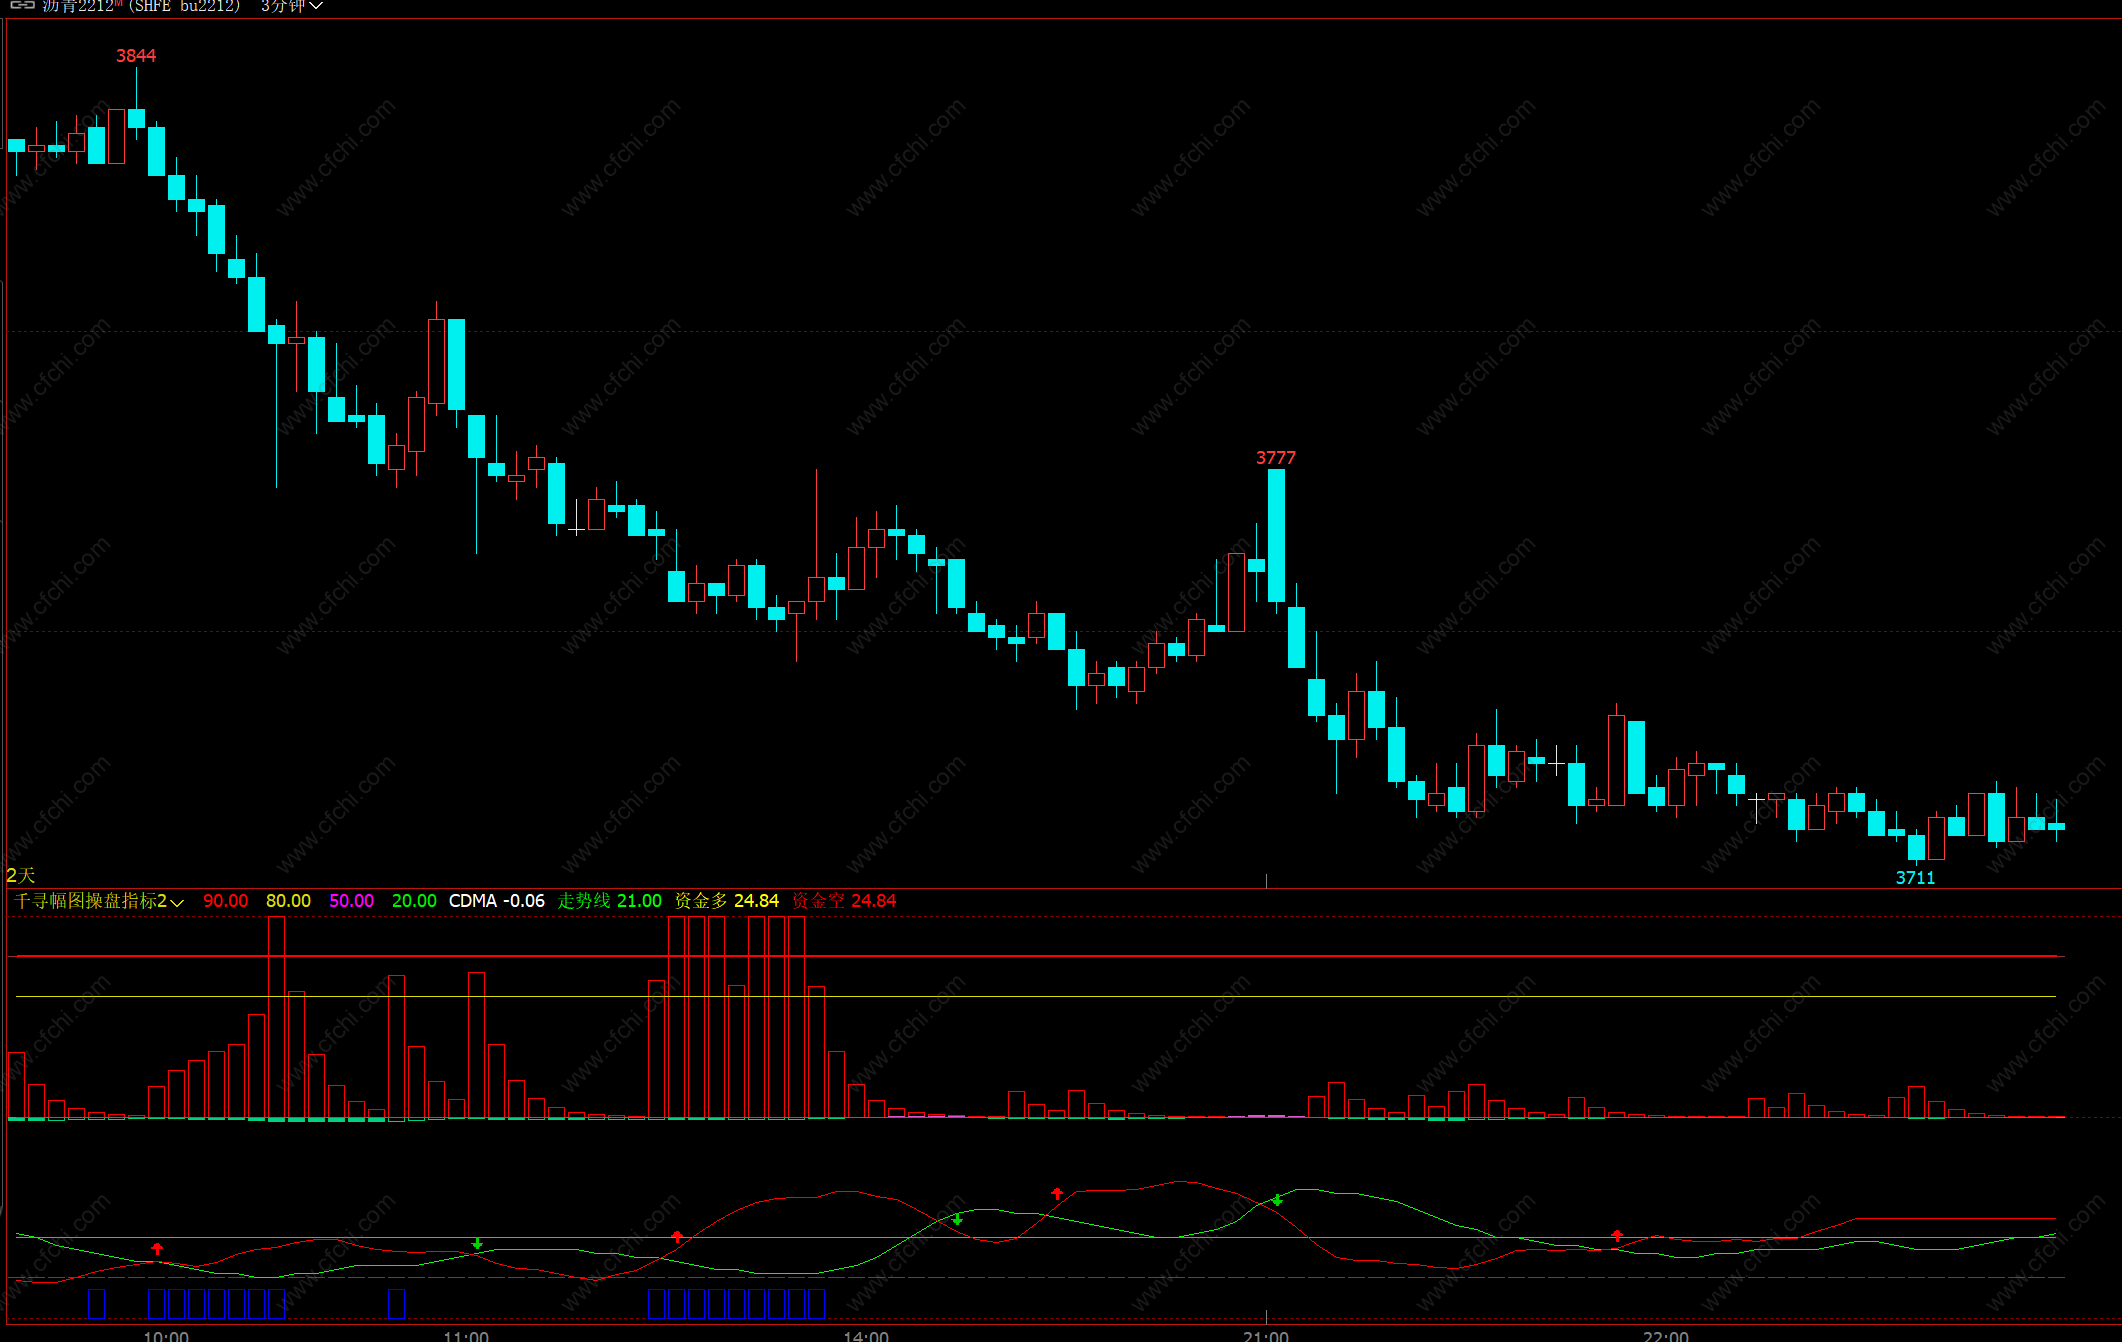Click the red up arrow above 3777 crossover line
The image size is (2122, 1342).
[1057, 1193]
